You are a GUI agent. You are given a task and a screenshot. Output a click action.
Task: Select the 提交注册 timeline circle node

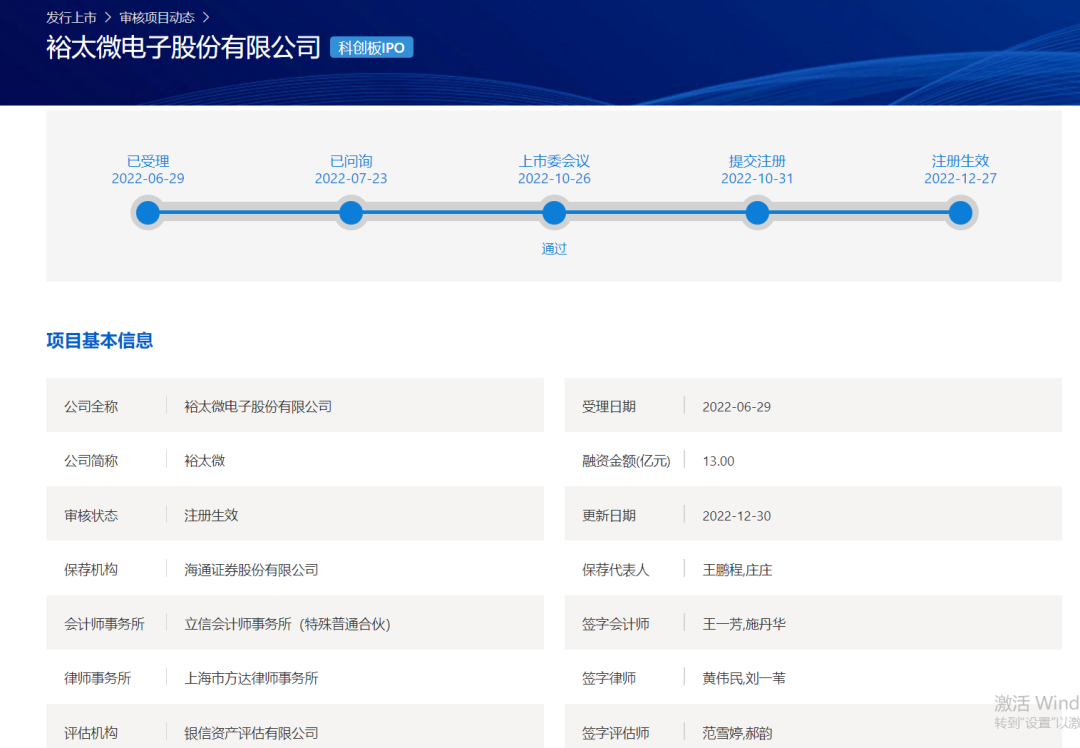pos(757,213)
